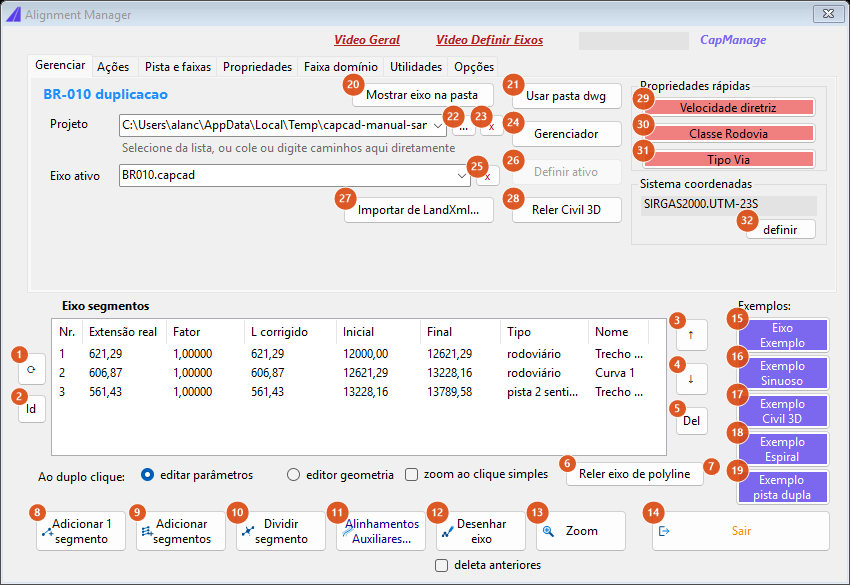Image resolution: width=850 pixels, height=585 pixels.
Task: Switch to Gerenciar tab
Action: pyautogui.click(x=60, y=66)
